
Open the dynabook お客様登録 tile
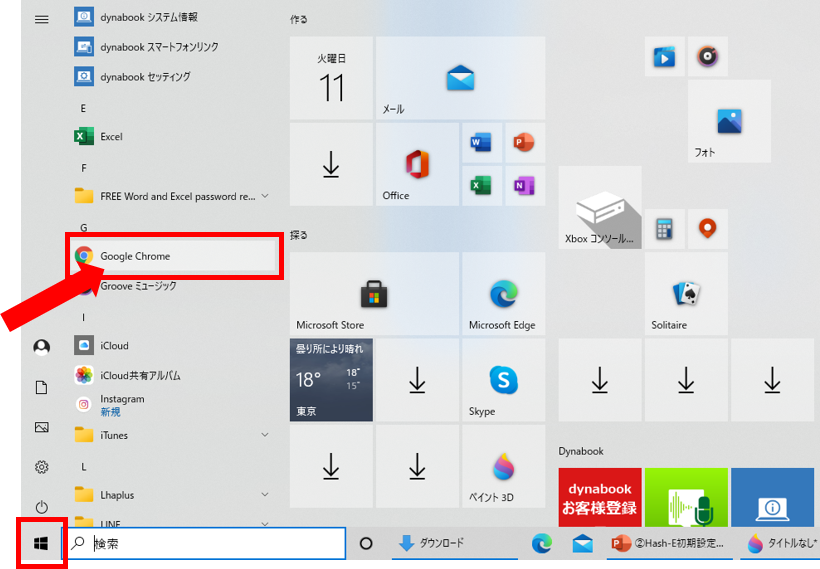point(600,497)
